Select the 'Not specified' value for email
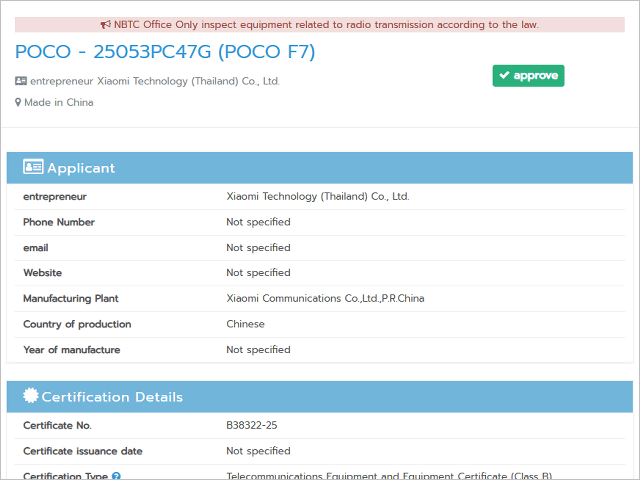The width and height of the screenshot is (640, 480). pos(258,248)
